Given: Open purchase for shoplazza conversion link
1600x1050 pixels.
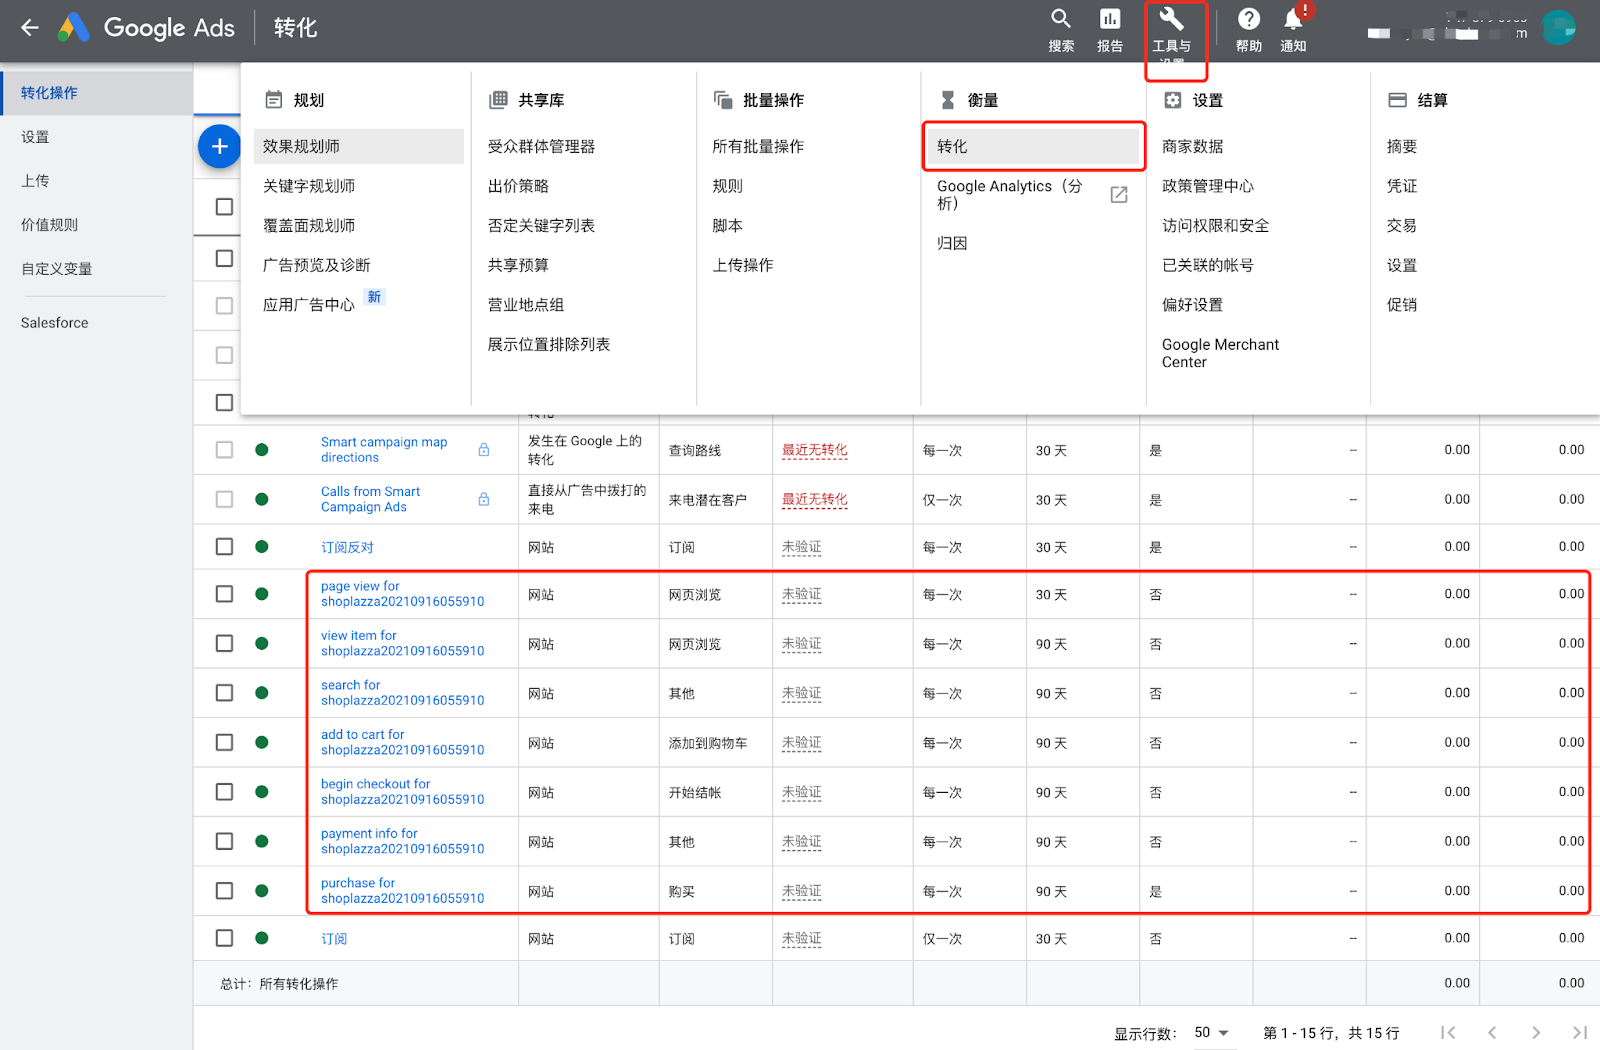Looking at the screenshot, I should (x=402, y=891).
